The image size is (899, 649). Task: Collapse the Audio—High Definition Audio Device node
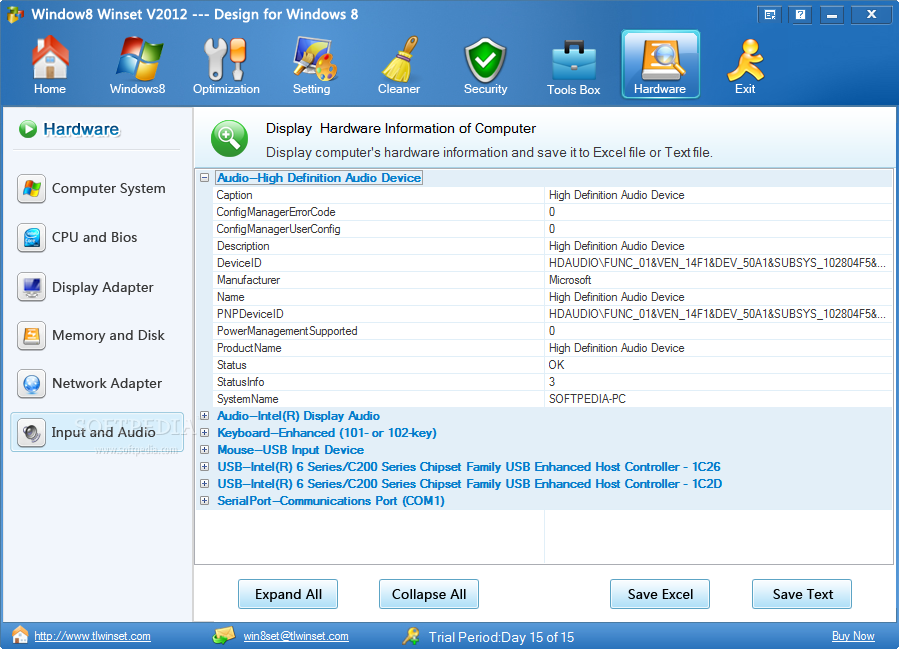pyautogui.click(x=204, y=178)
